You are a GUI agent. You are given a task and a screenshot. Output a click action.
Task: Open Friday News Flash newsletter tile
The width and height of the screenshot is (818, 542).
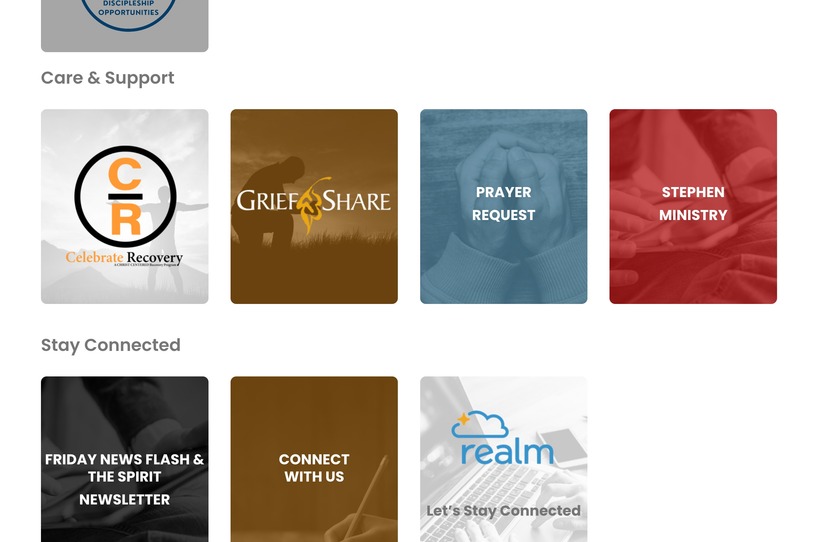pos(125,459)
